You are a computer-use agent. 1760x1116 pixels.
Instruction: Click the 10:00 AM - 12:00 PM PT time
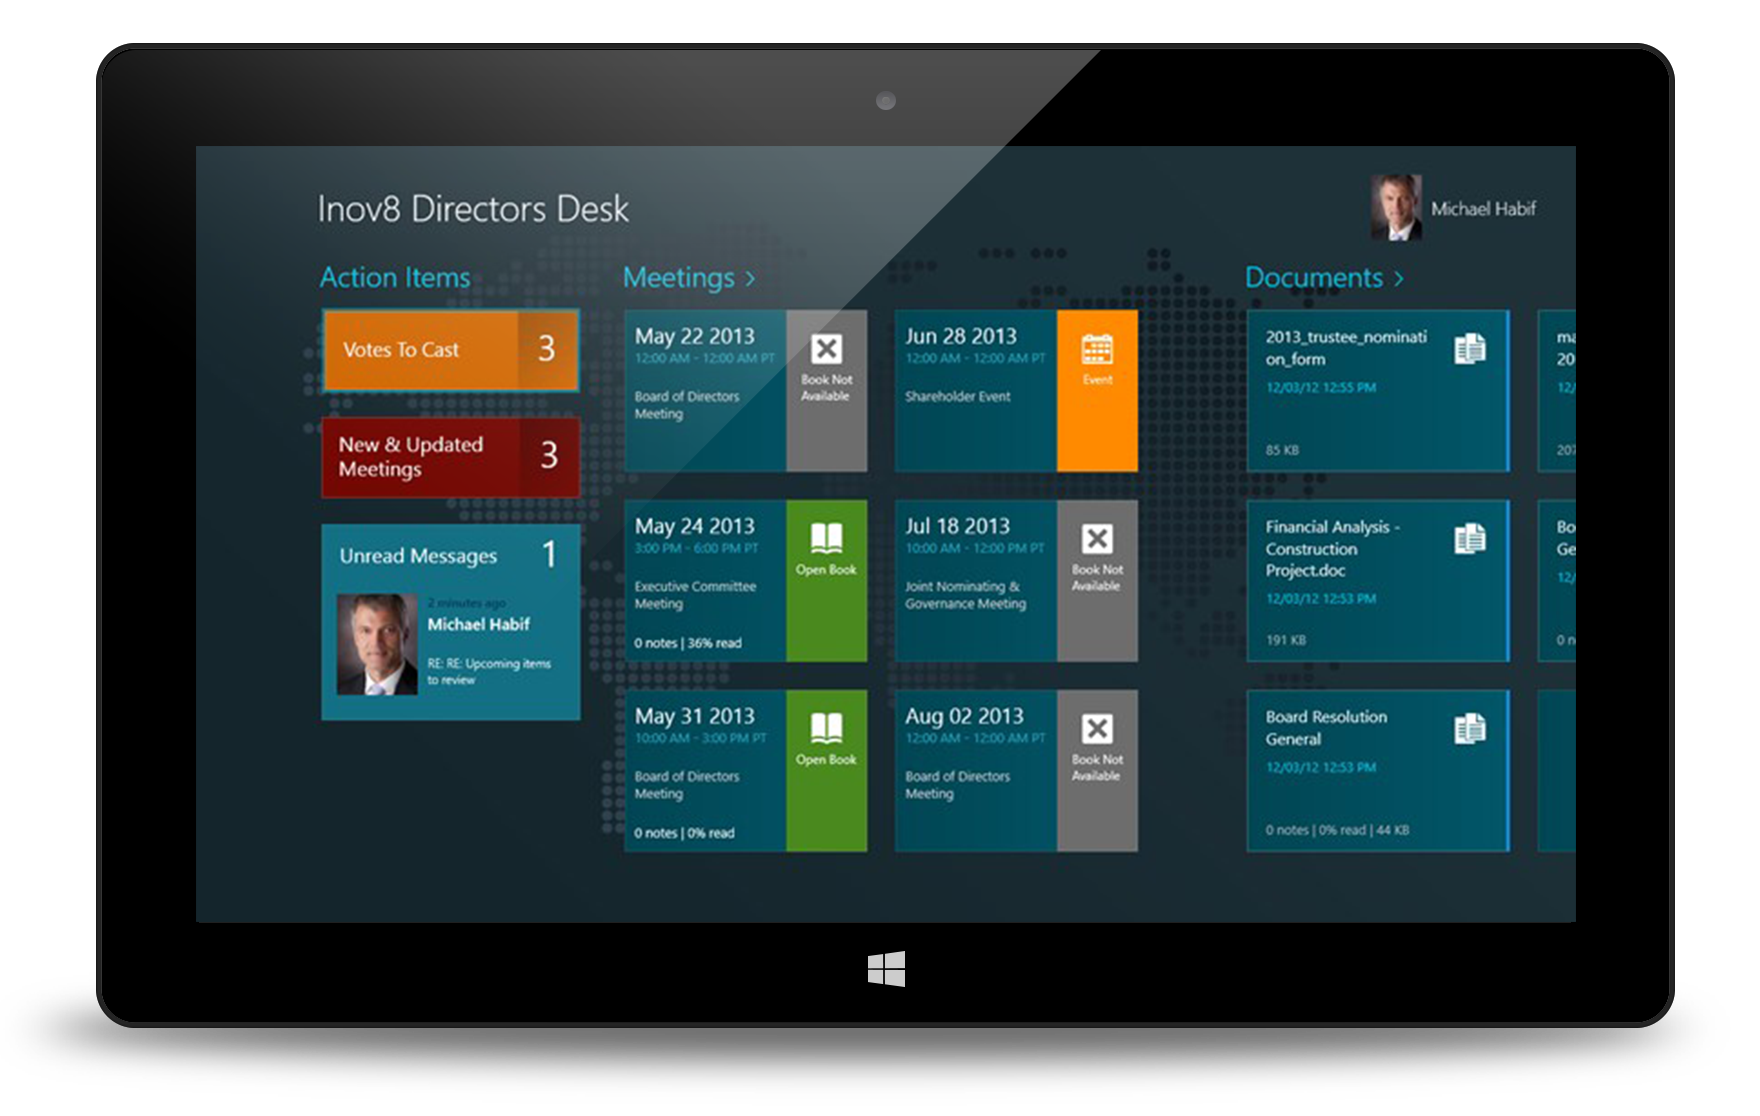pyautogui.click(x=975, y=548)
